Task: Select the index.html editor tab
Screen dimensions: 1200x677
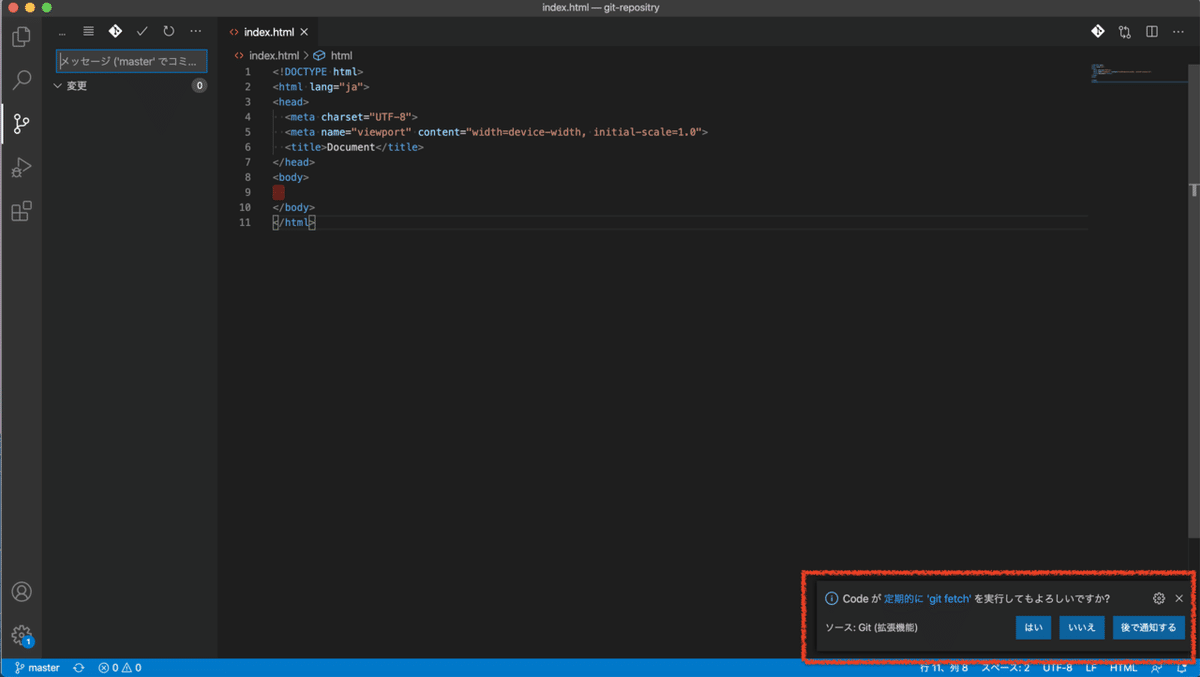Action: tap(270, 32)
